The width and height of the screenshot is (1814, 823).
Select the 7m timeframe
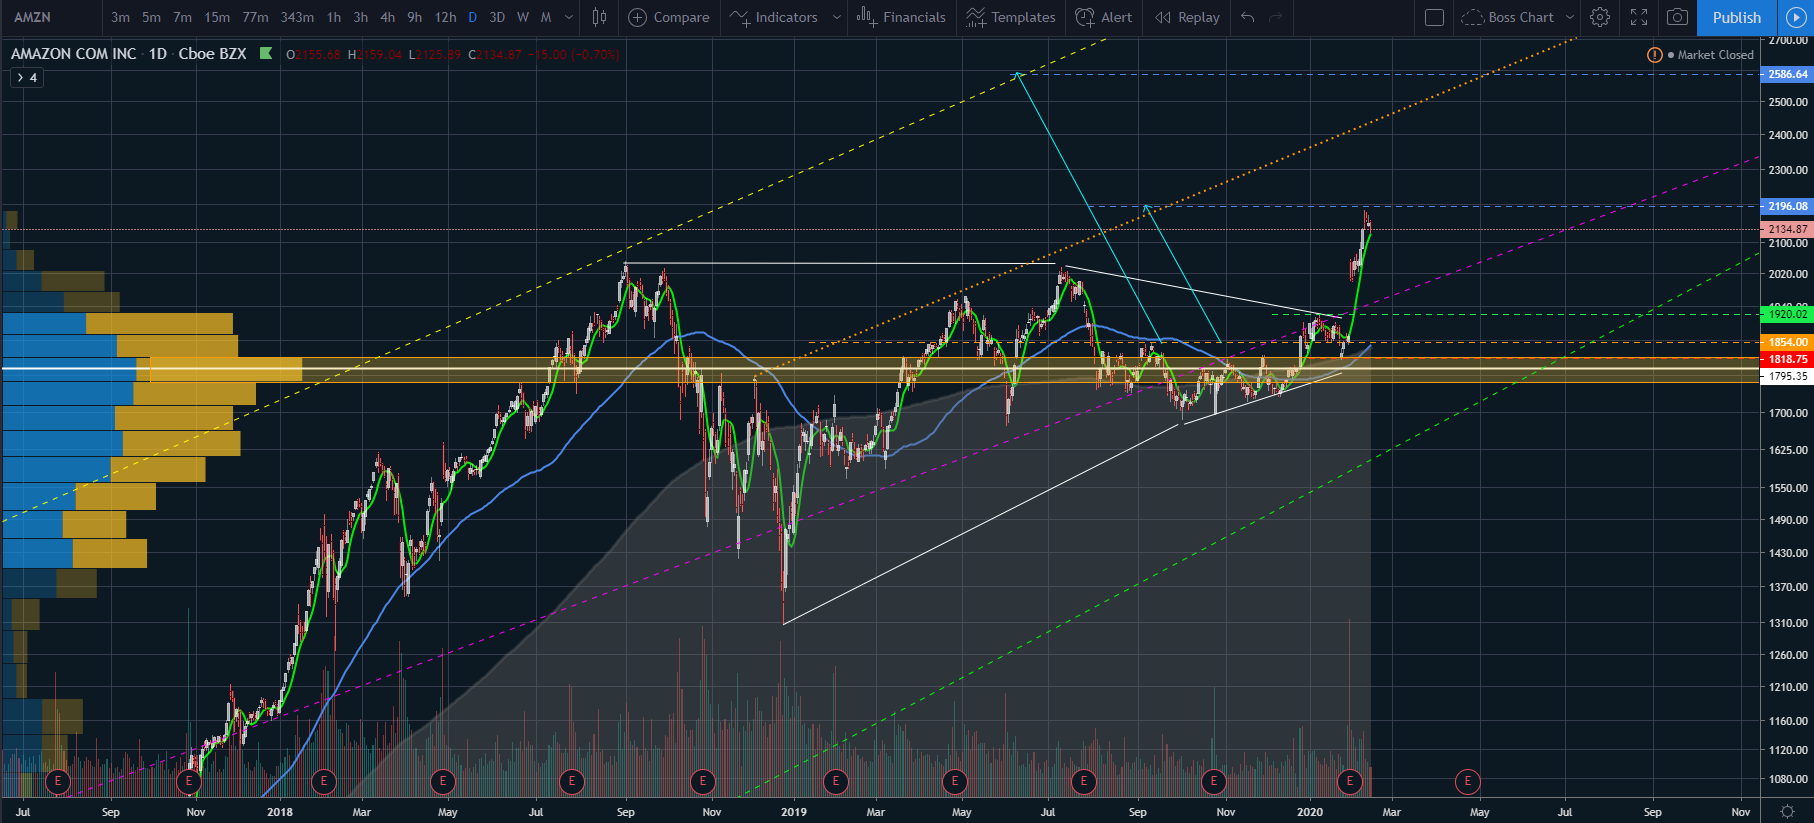[182, 17]
